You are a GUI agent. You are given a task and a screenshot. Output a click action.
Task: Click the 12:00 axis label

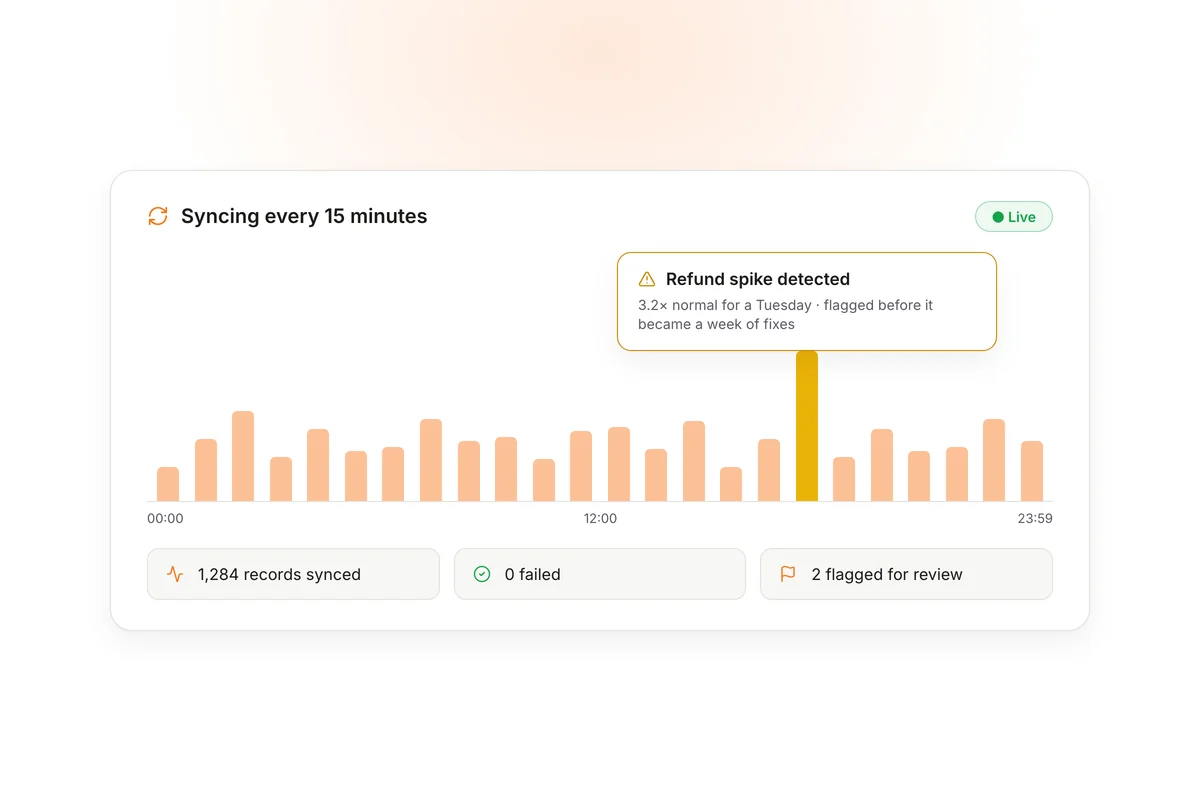(x=600, y=518)
